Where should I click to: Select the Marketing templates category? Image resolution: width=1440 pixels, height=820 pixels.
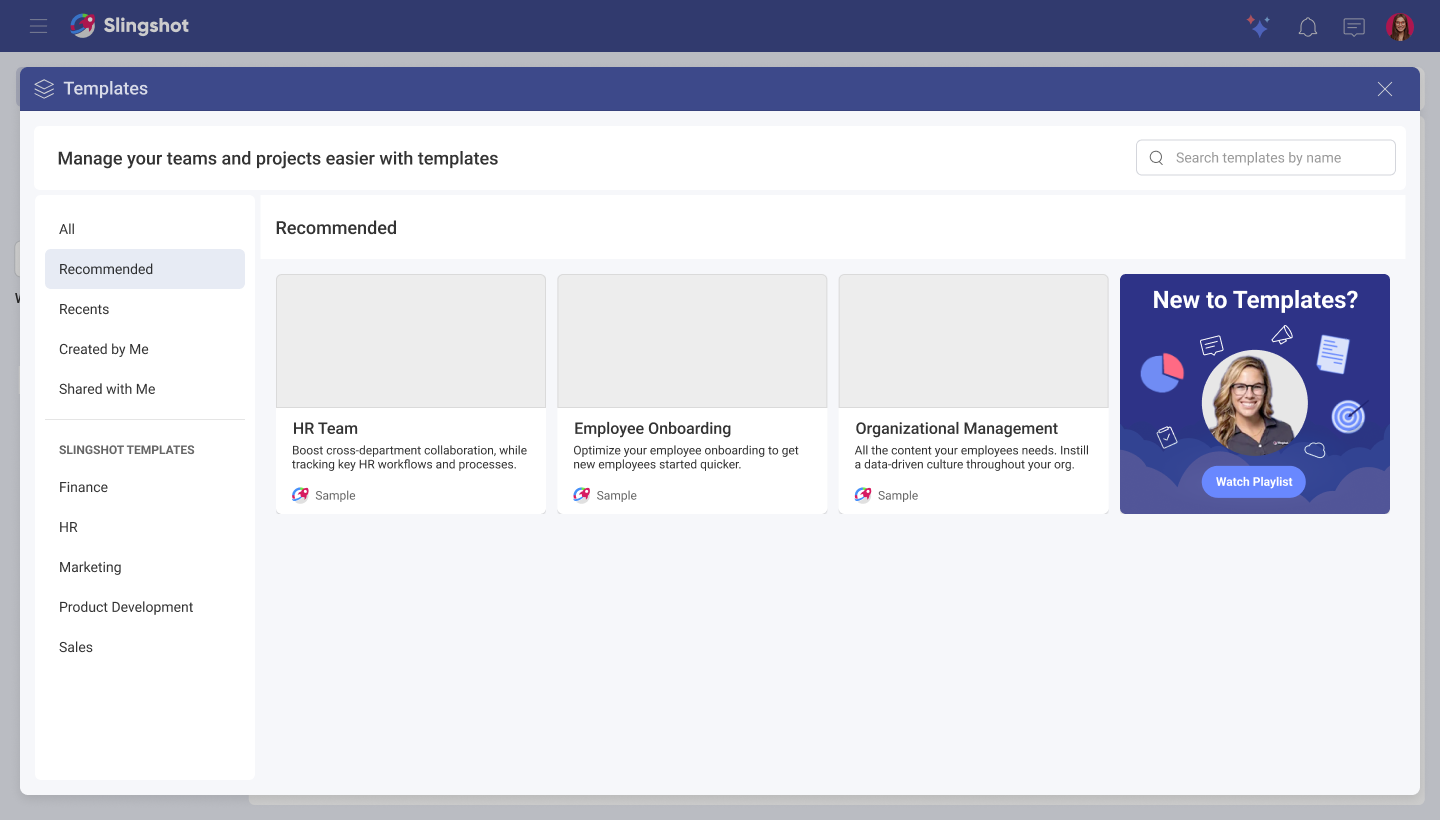[x=145, y=567]
